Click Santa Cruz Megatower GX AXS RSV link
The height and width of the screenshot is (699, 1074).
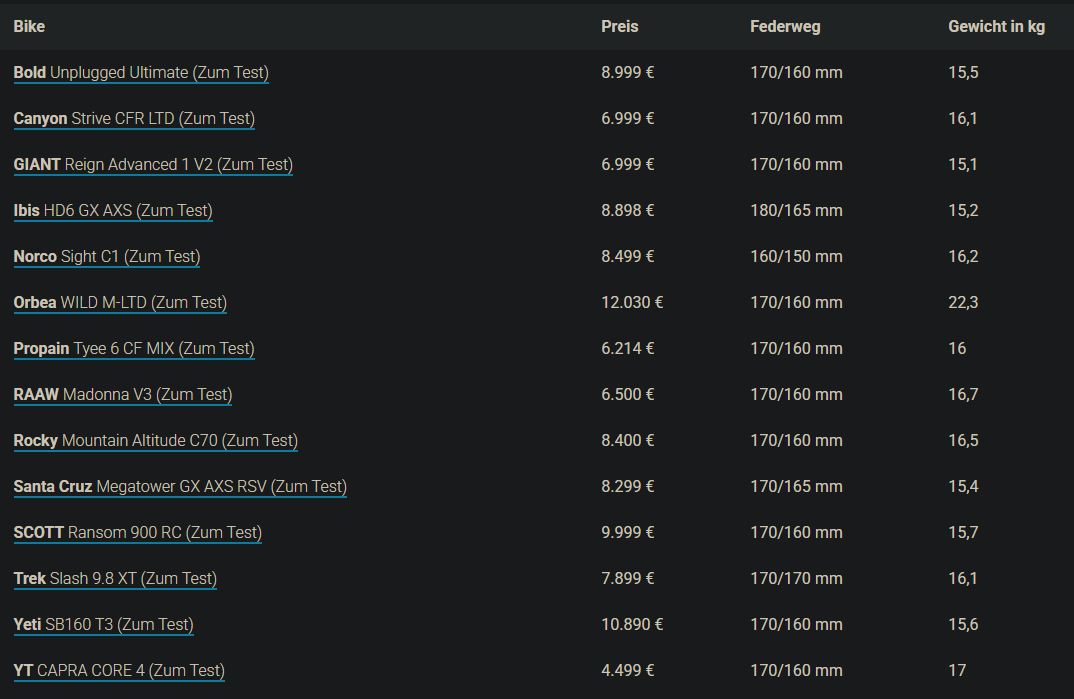180,487
